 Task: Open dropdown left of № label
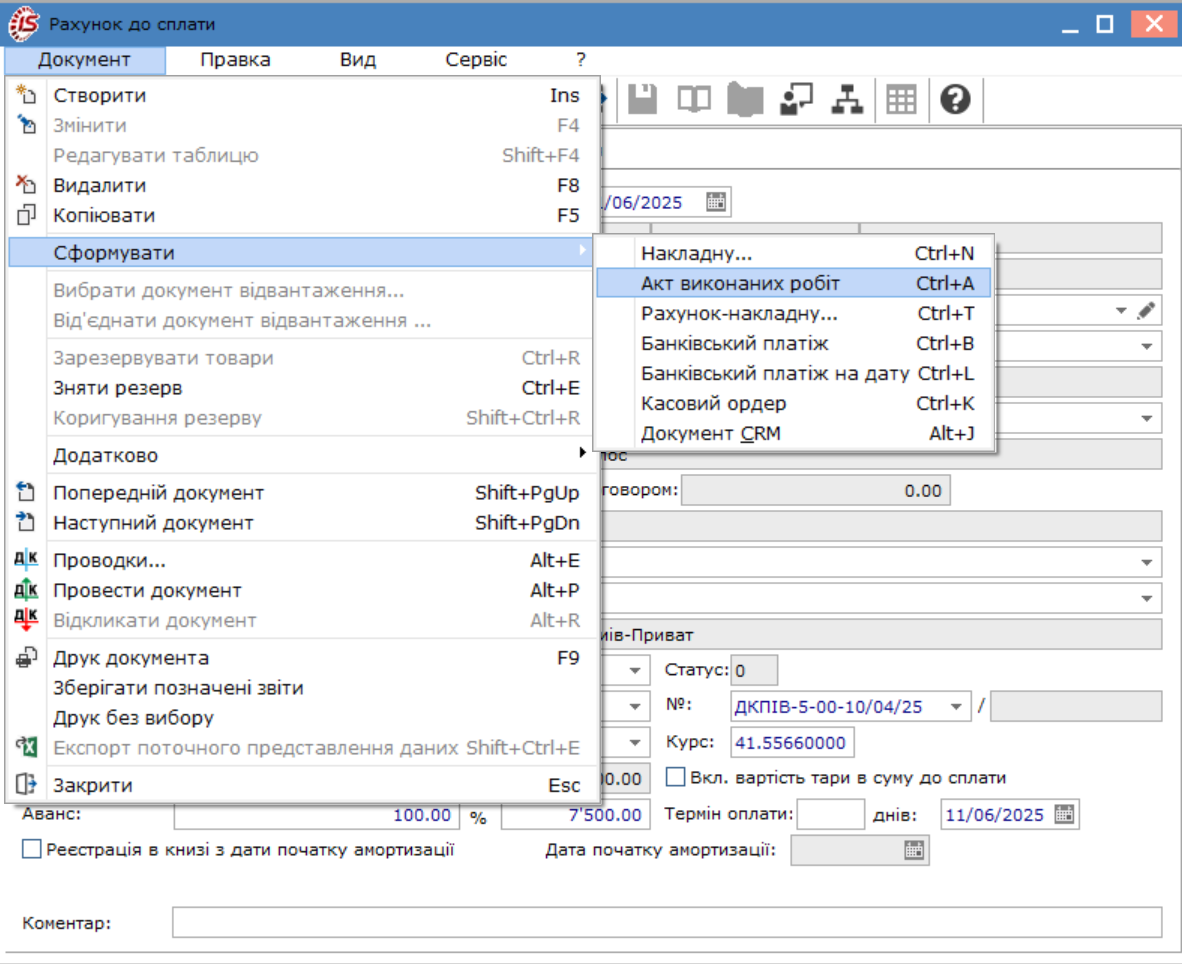click(x=635, y=706)
